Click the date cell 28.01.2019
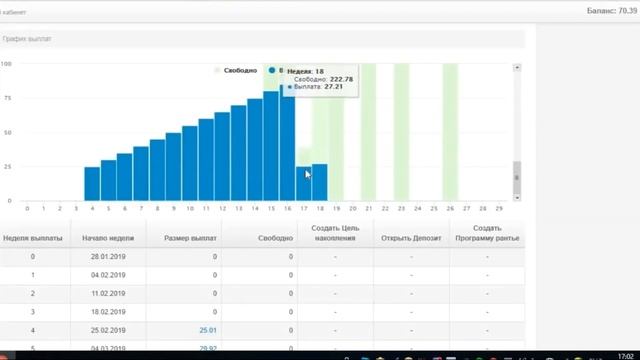 (x=108, y=257)
